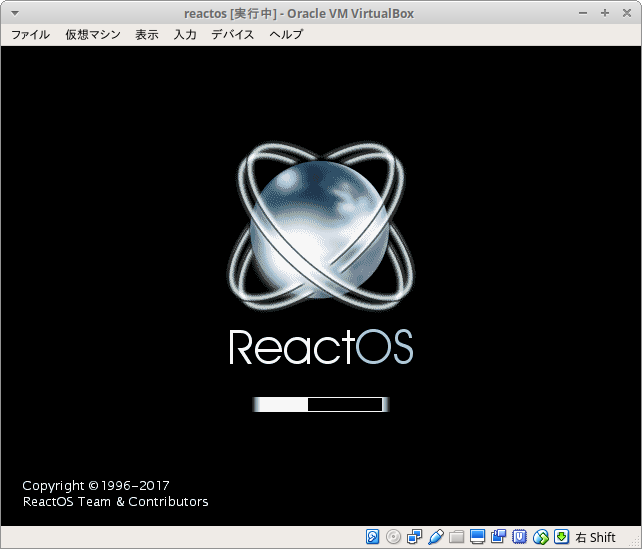The width and height of the screenshot is (642, 549).
Task: Click the USB devices icon
Action: coord(436,537)
